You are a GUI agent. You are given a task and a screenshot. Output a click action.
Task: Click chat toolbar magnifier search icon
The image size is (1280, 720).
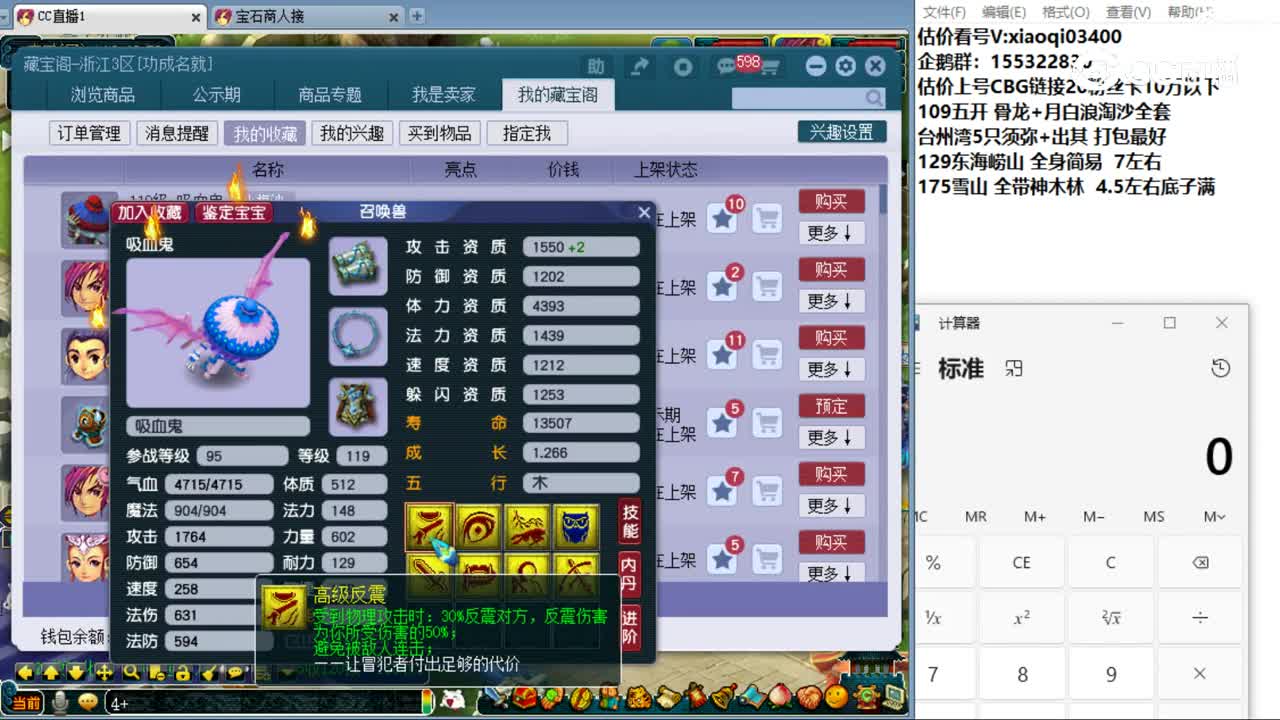click(131, 673)
